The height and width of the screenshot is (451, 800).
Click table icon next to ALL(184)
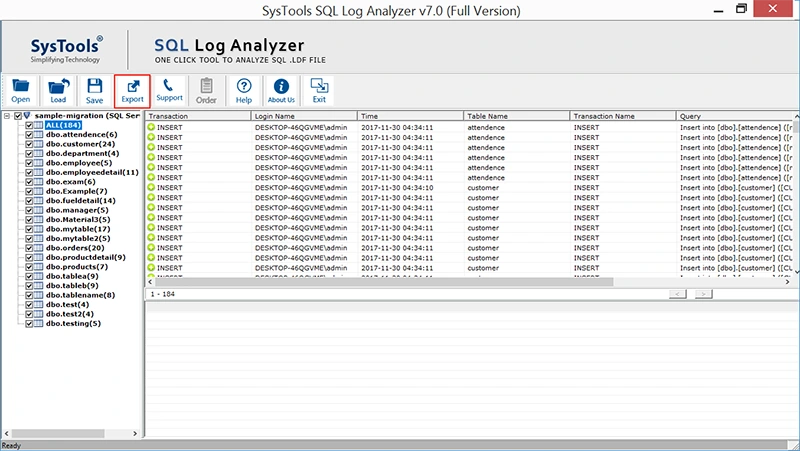point(38,125)
